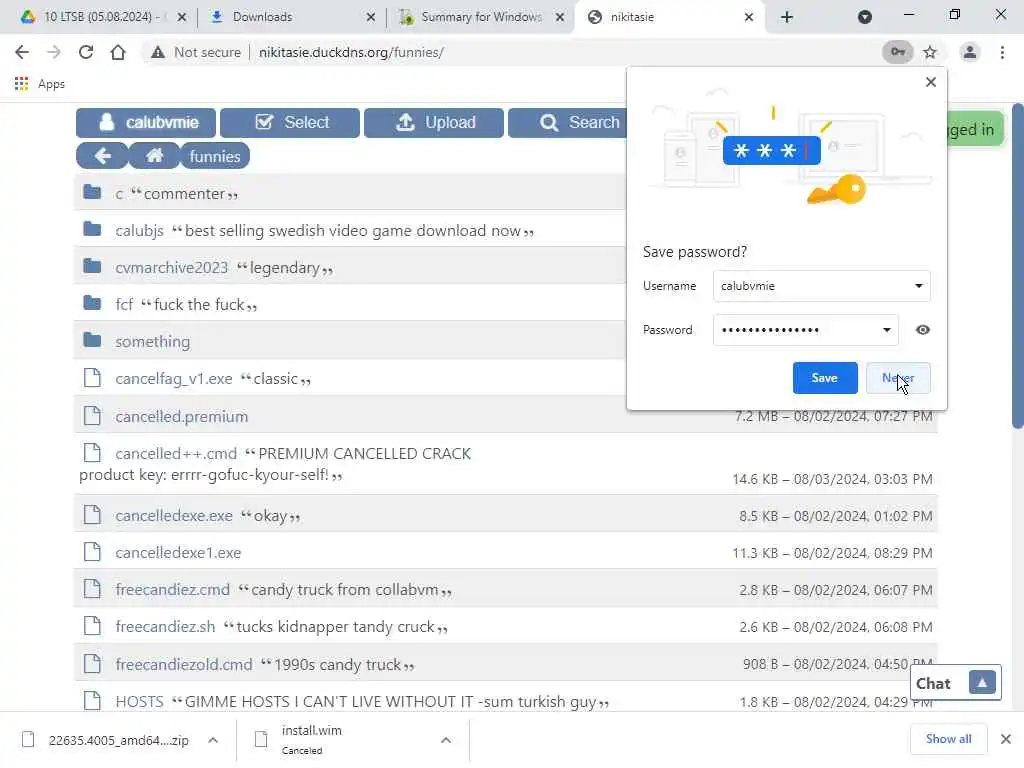Viewport: 1024px width, 768px height.
Task: Open the password key icon in address bar
Action: click(x=897, y=52)
